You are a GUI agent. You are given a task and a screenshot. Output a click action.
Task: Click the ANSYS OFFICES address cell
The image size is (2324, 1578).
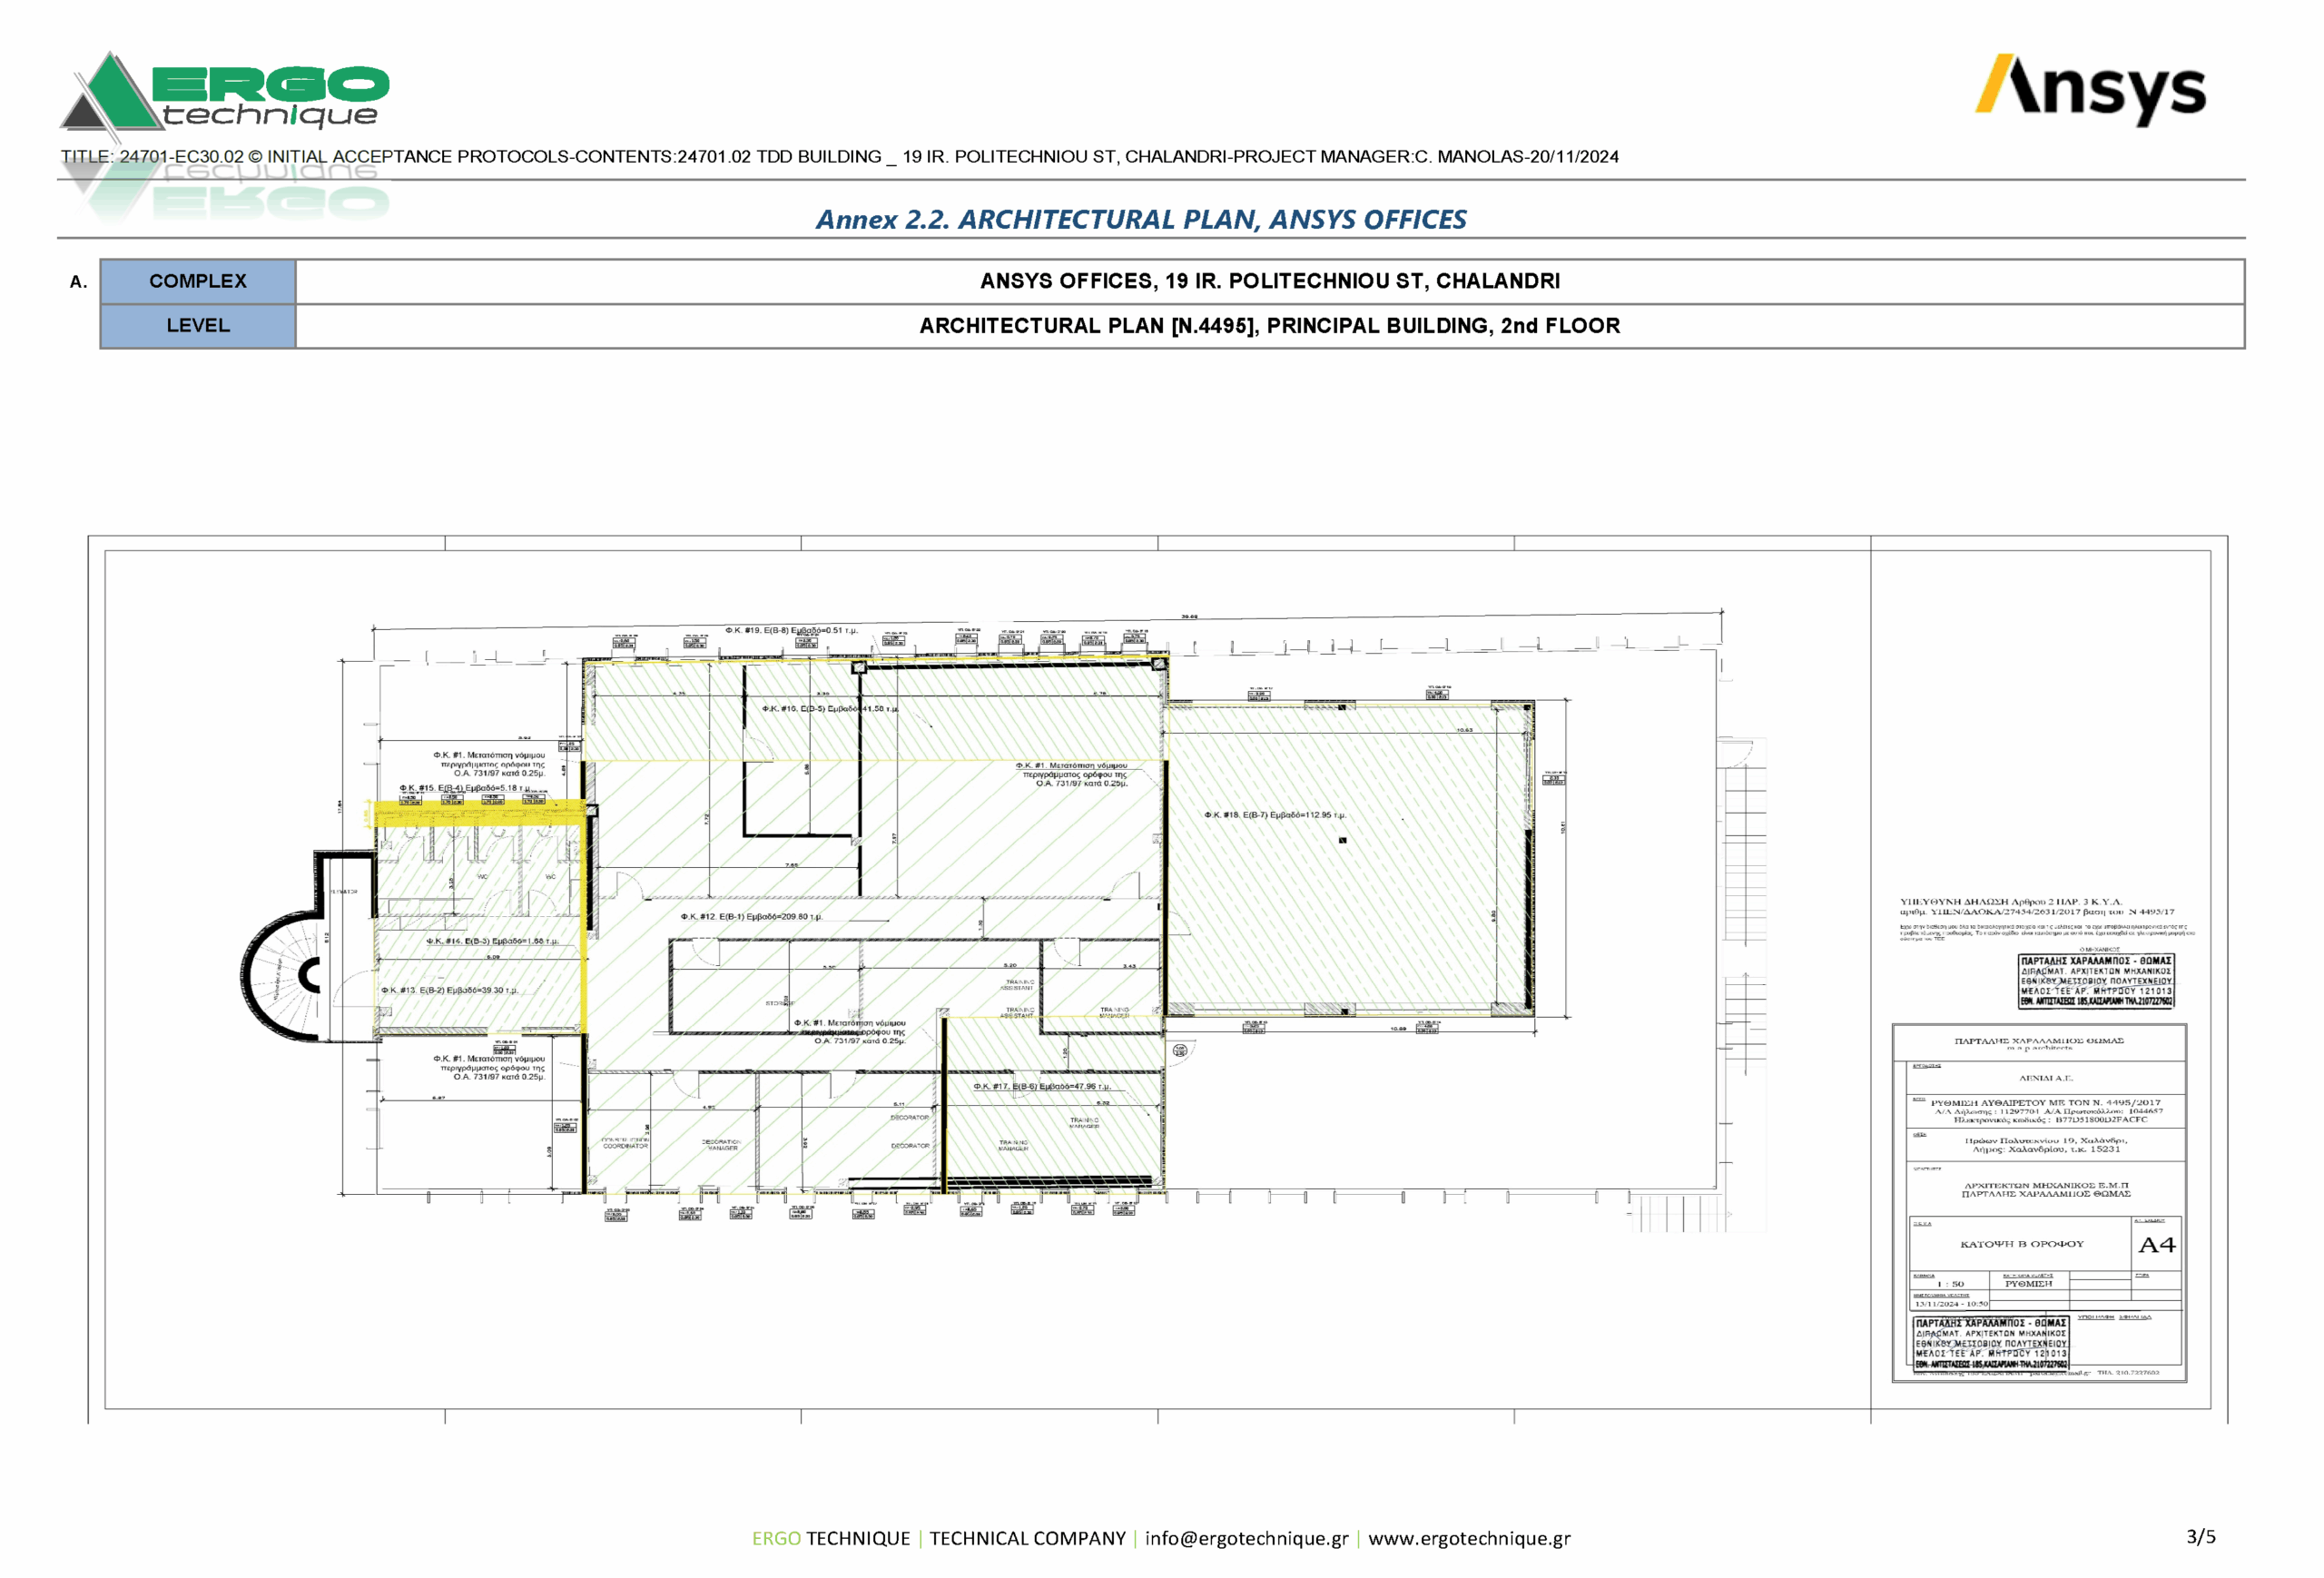(x=1269, y=281)
